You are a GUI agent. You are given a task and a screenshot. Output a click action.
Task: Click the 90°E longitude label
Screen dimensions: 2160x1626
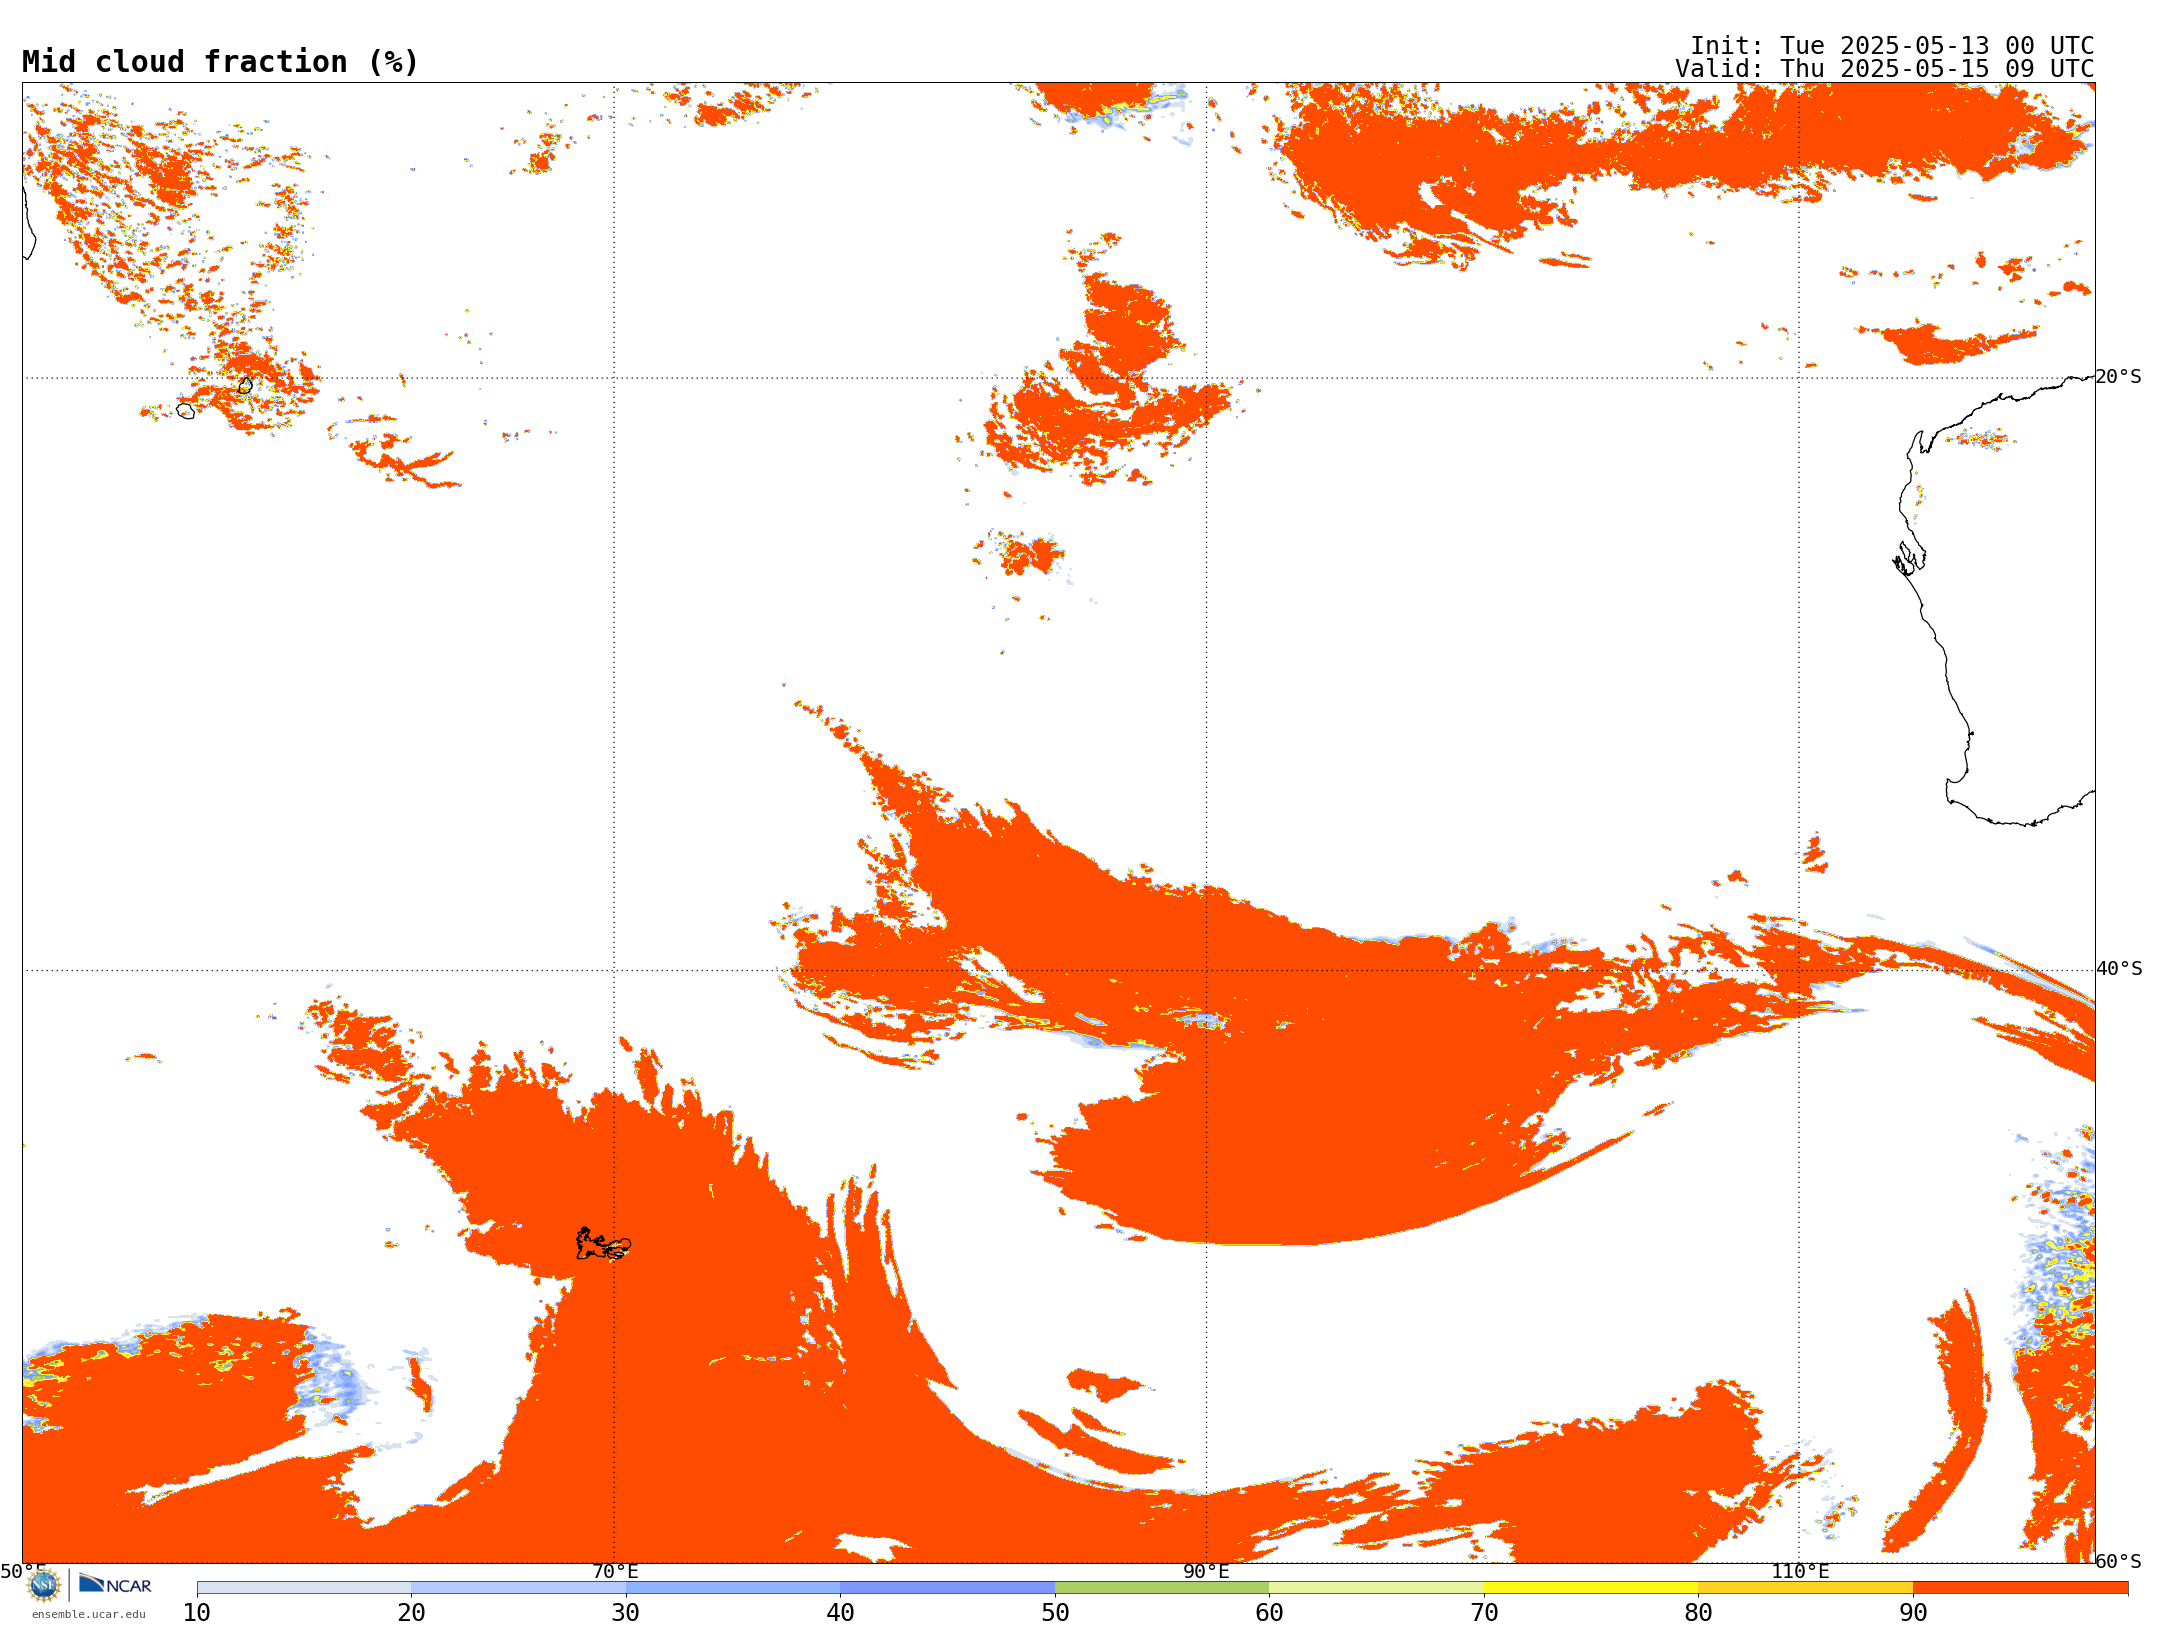point(1207,1572)
